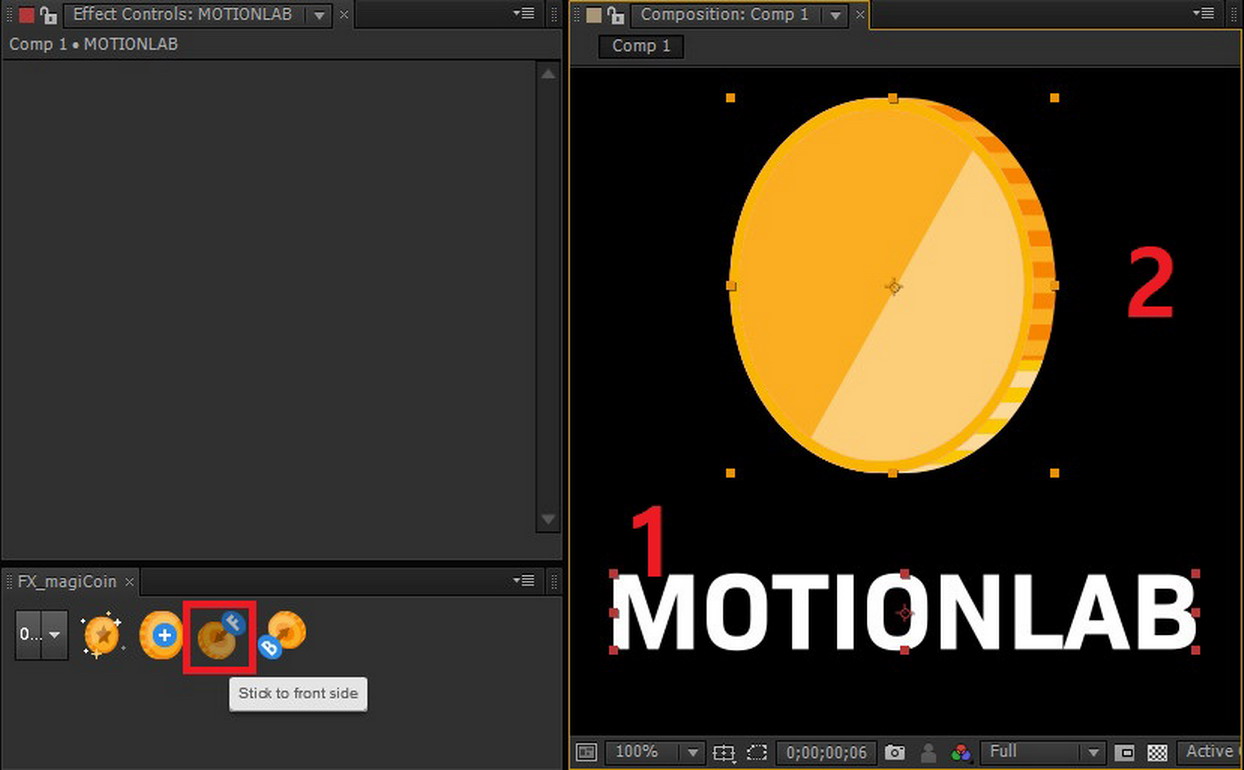Click the coin icon with plus badge
The height and width of the screenshot is (770, 1244).
[161, 635]
